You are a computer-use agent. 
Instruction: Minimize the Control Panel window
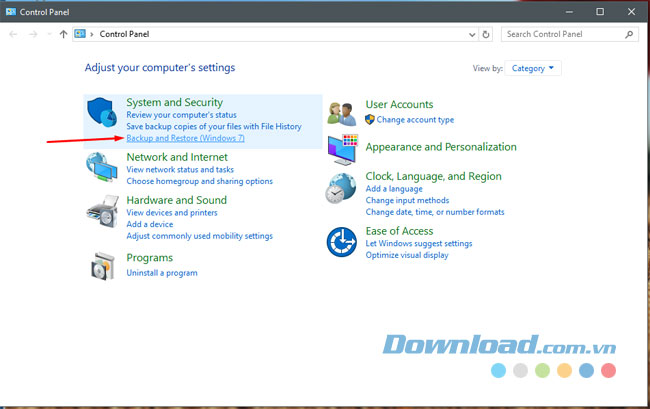coord(569,12)
